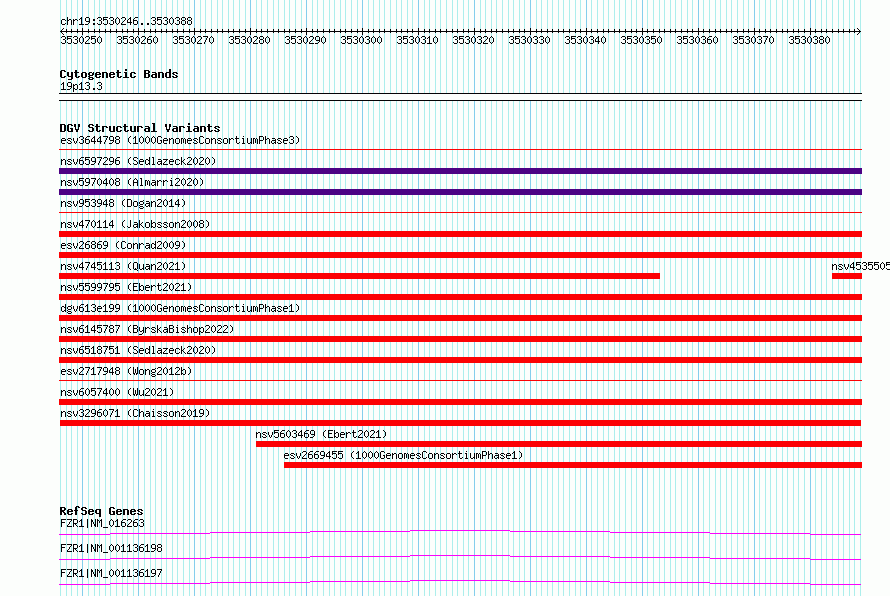Open variant nsv6597296 (Sedlazeck2020)
The width and height of the screenshot is (890, 596).
(138, 161)
